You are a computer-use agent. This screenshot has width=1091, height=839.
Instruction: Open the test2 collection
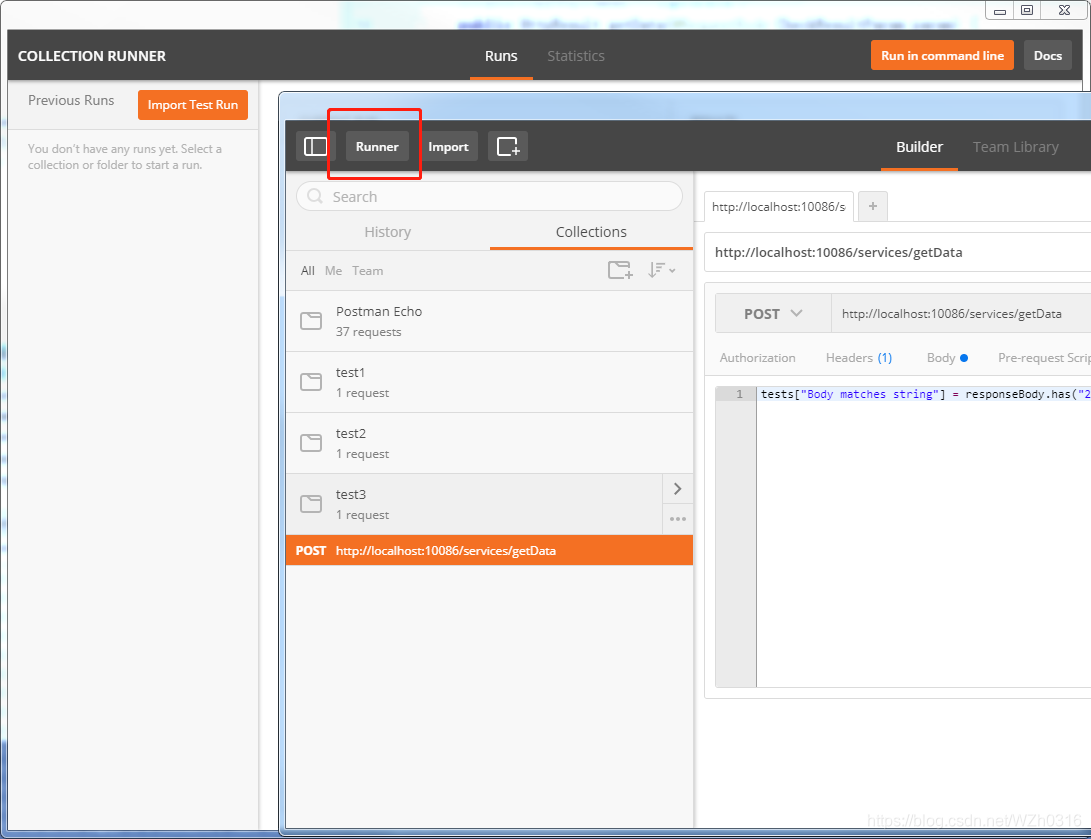coord(489,443)
